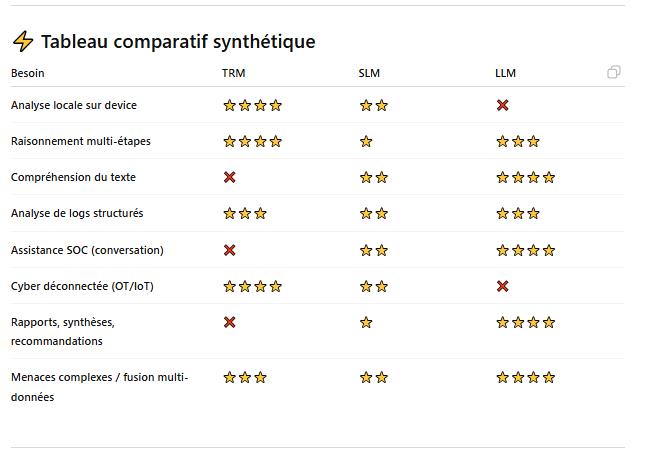The image size is (653, 461).
Task: Click the Raisonnement multi-étapes row label
Action: (x=81, y=141)
